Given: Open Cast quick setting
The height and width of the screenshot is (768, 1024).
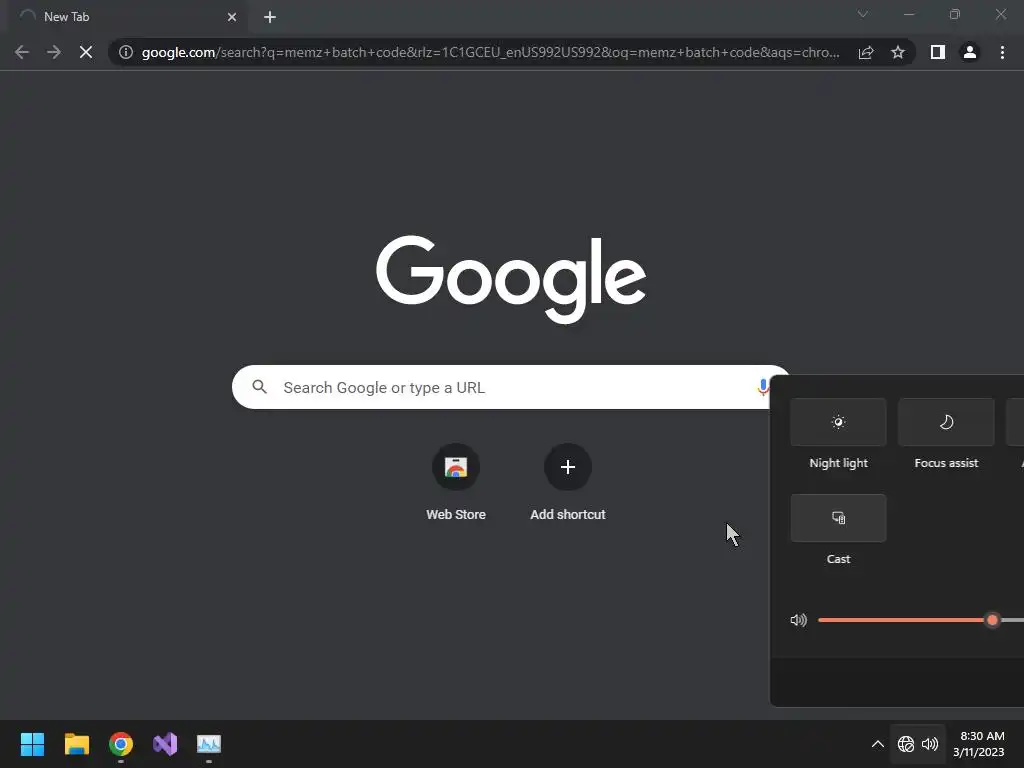Looking at the screenshot, I should pyautogui.click(x=839, y=518).
